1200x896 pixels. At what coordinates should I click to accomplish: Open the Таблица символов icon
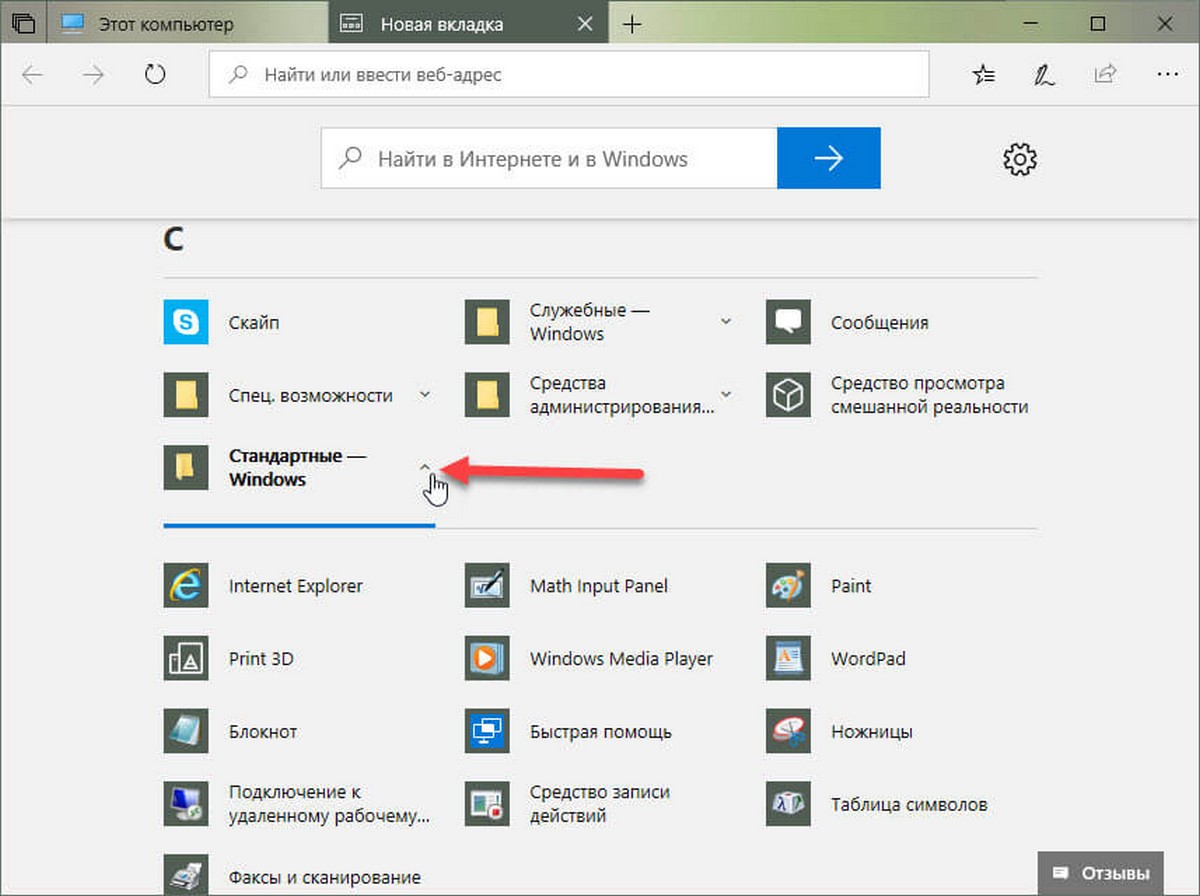[x=788, y=804]
